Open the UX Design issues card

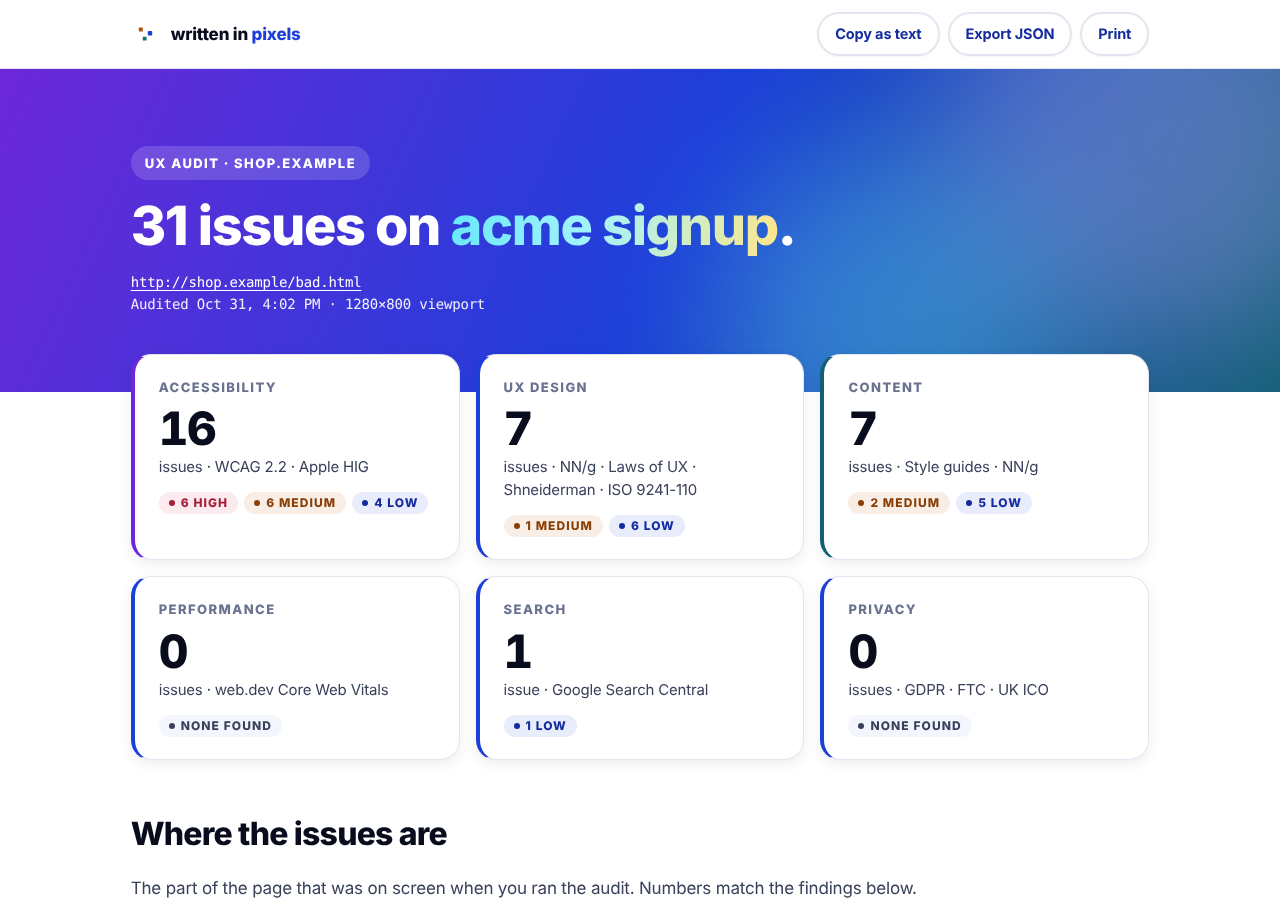[640, 457]
